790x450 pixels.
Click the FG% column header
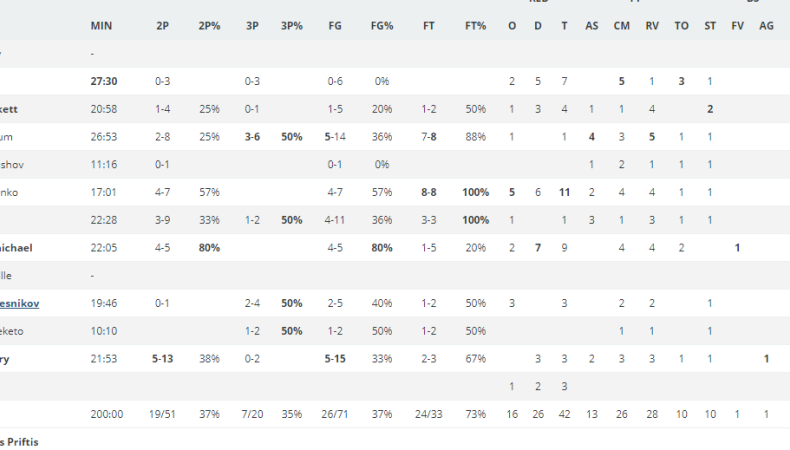click(382, 26)
